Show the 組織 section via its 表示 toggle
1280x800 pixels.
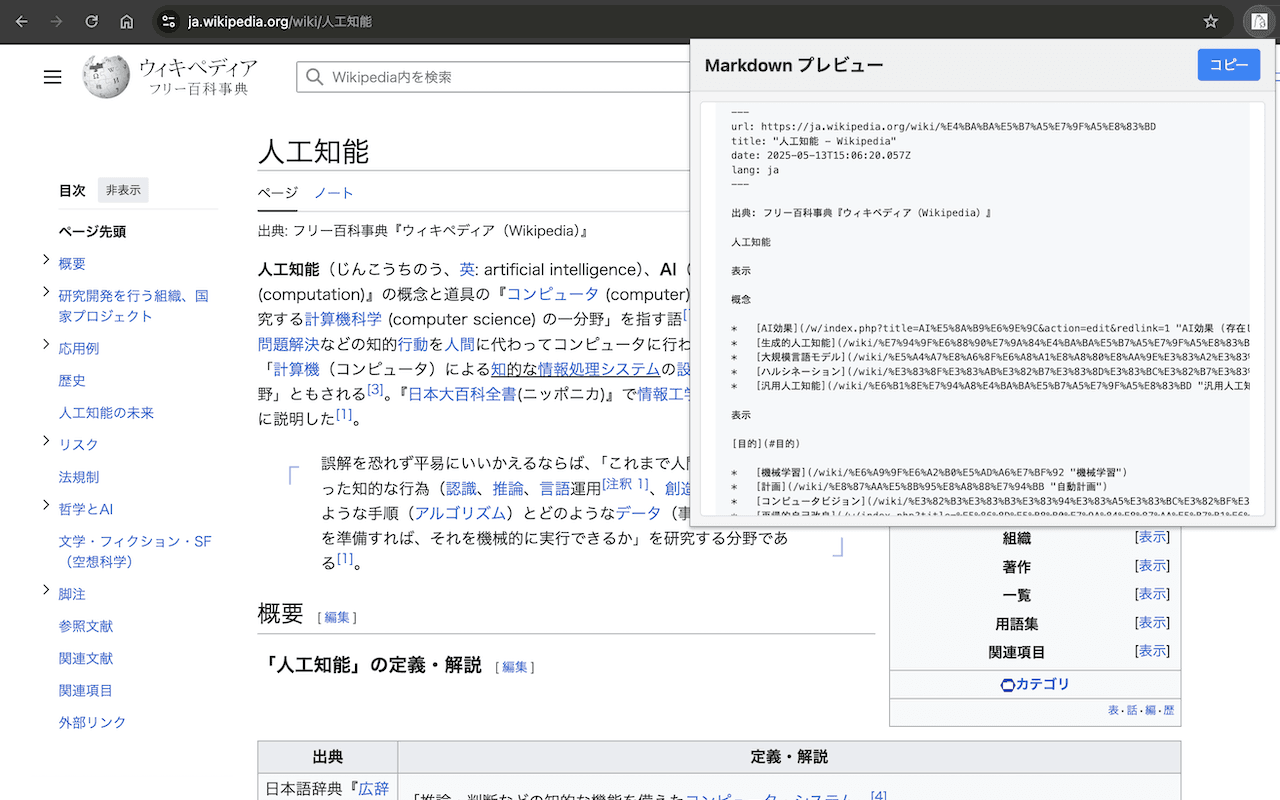[x=1151, y=537]
